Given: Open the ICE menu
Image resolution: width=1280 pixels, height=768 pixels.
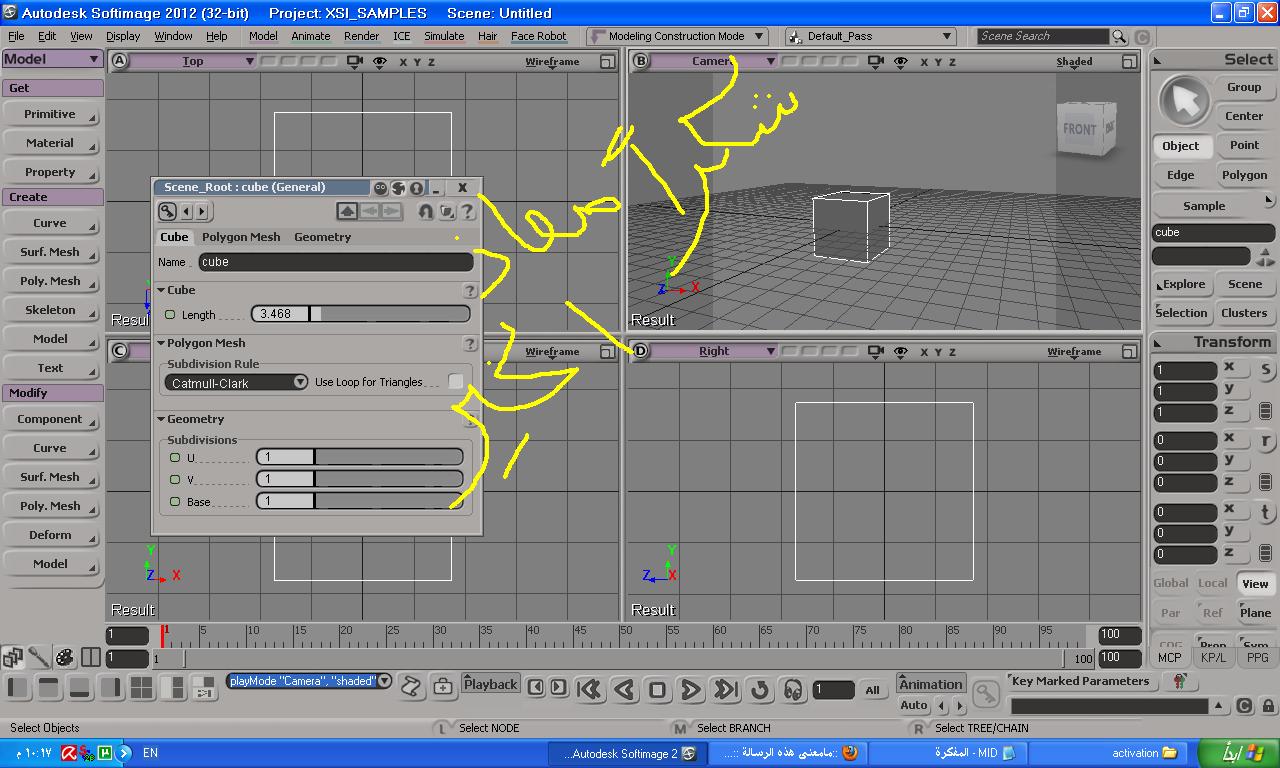Looking at the screenshot, I should pyautogui.click(x=401, y=36).
